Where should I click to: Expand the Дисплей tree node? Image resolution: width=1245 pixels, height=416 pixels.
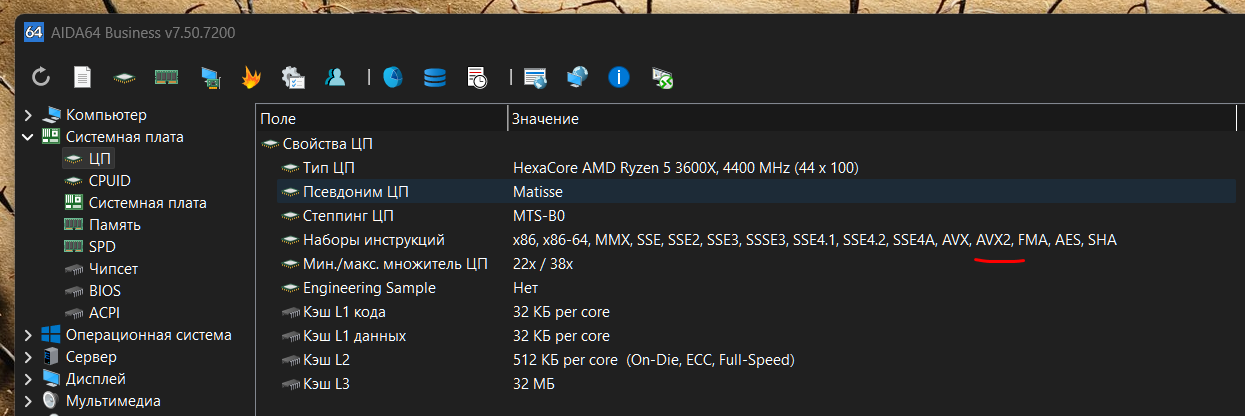pyautogui.click(x=28, y=379)
